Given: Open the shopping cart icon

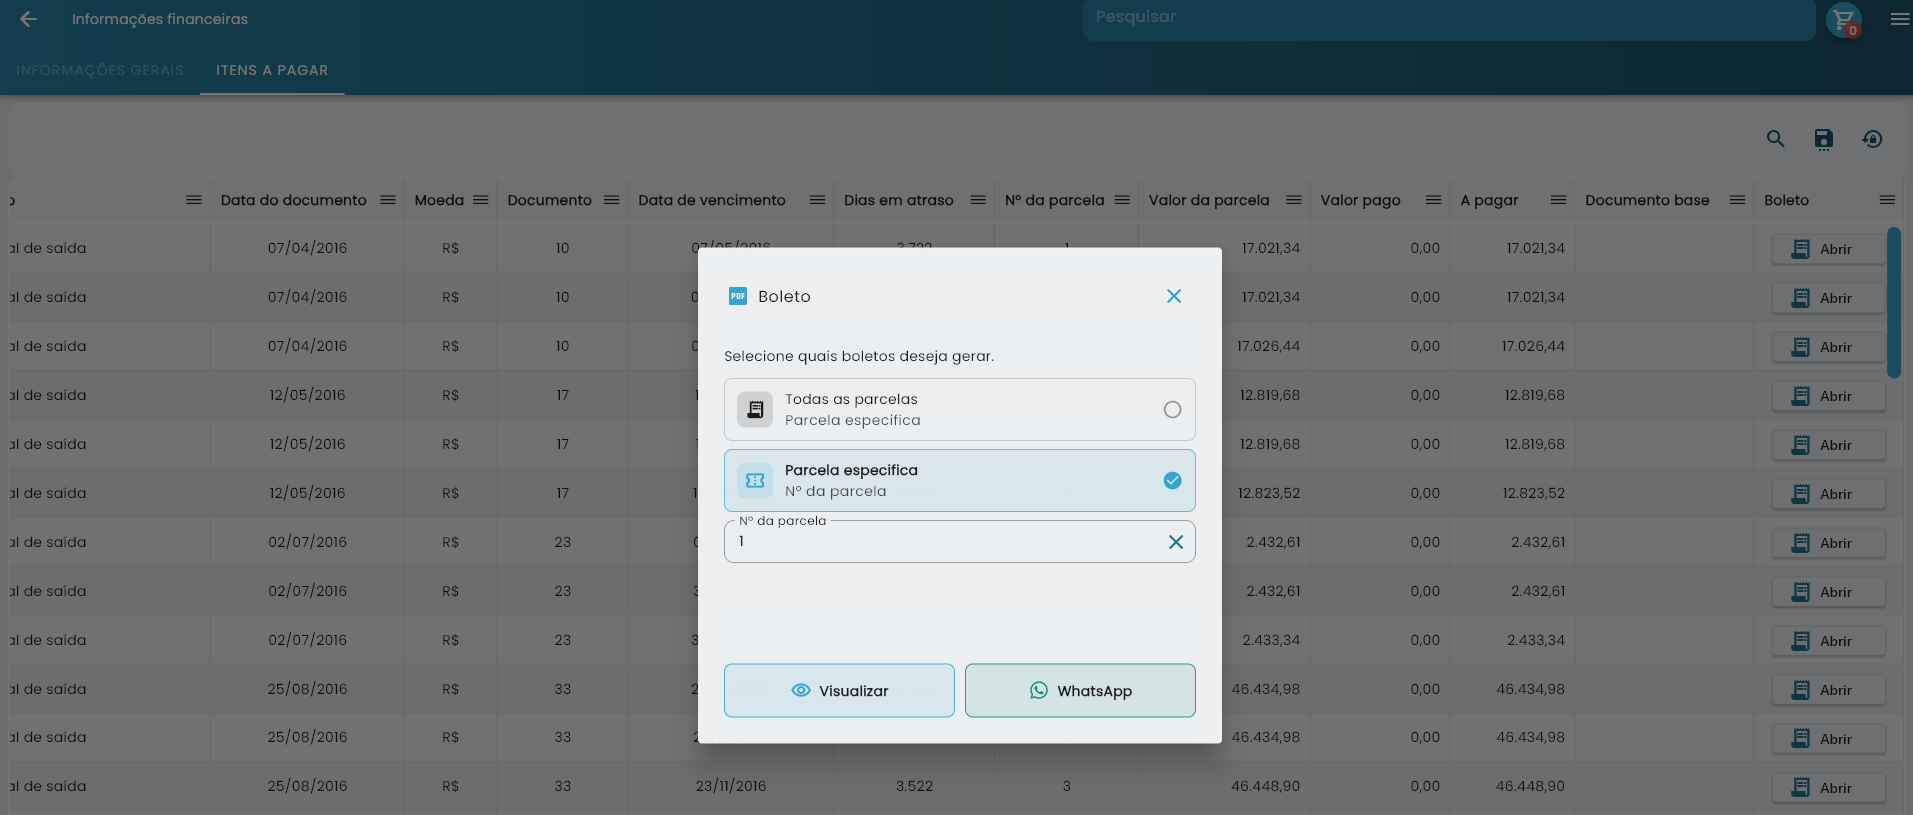Looking at the screenshot, I should pyautogui.click(x=1843, y=20).
